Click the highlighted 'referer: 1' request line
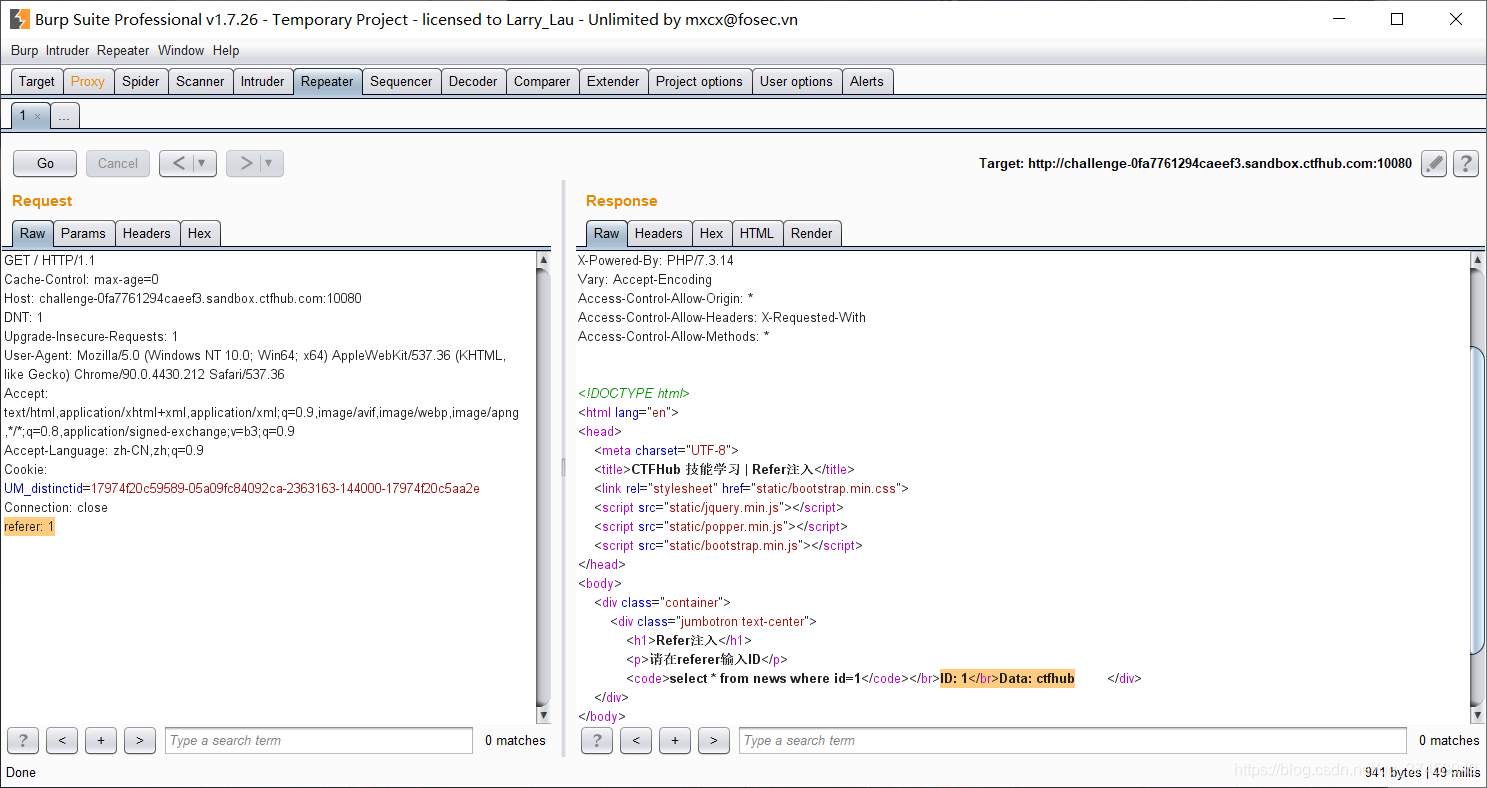Viewport: 1487px width, 788px height. [x=29, y=527]
